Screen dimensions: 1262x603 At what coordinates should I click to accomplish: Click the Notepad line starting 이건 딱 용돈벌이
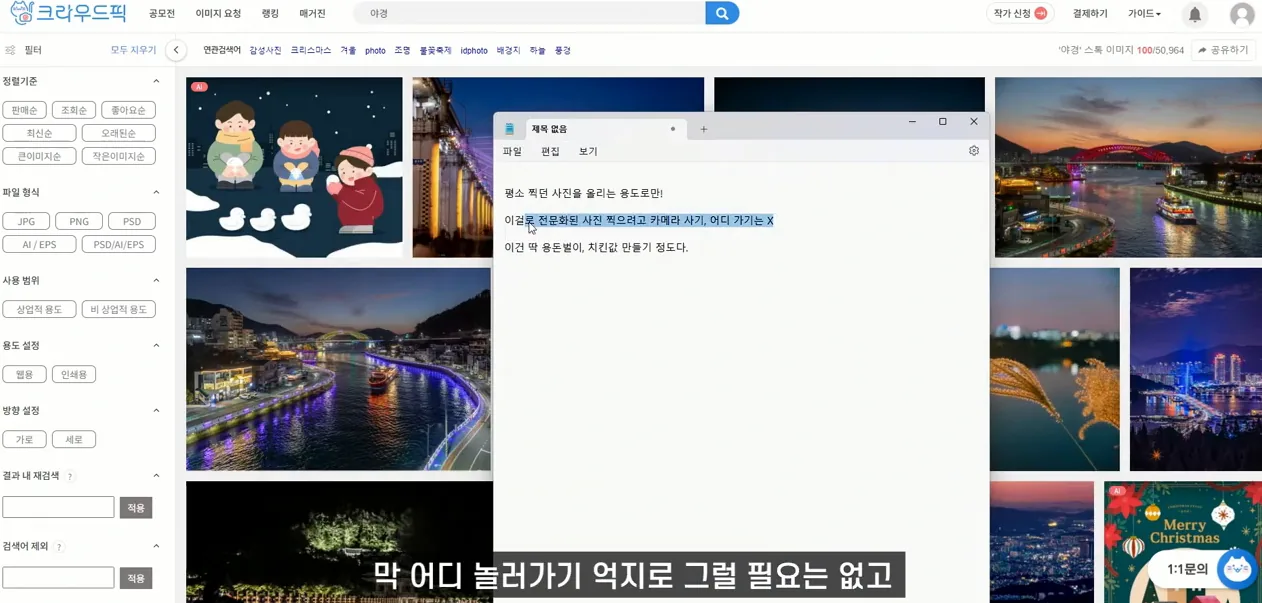pos(596,247)
